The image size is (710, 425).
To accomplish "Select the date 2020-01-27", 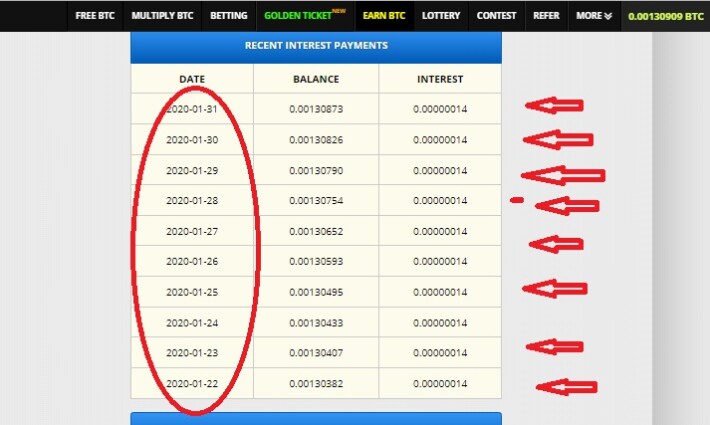I will 192,231.
